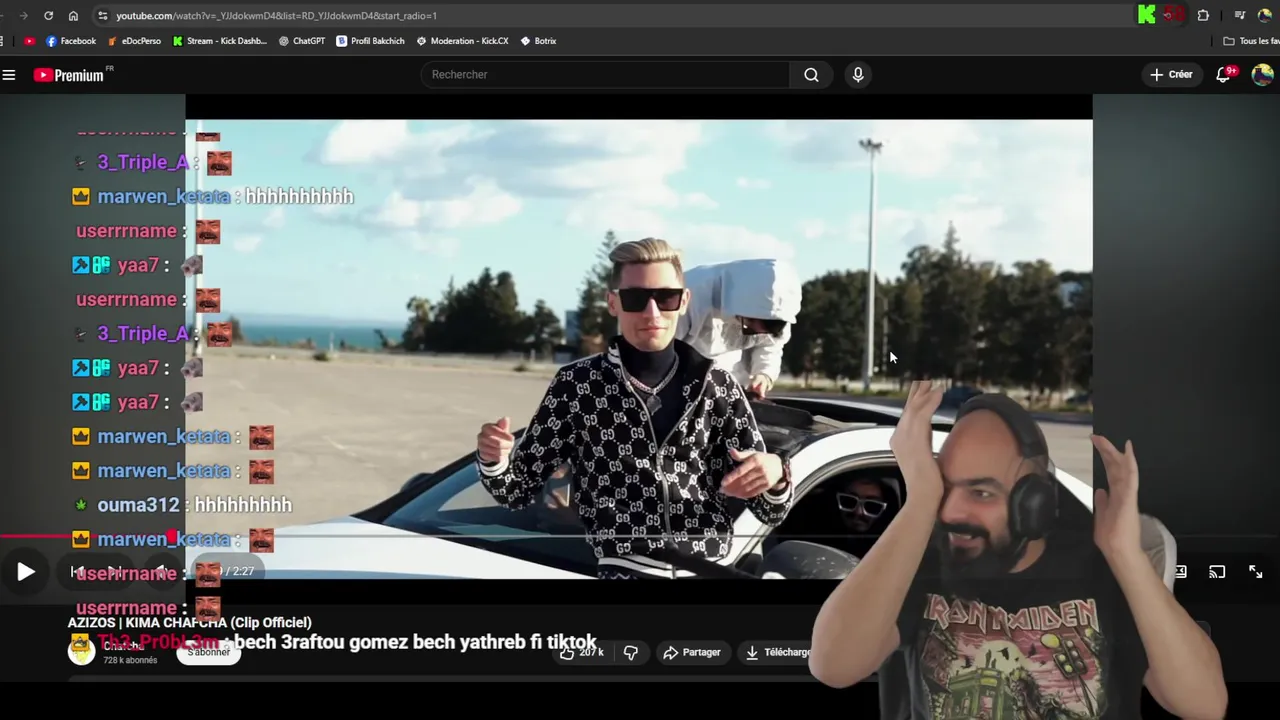Play the video with play button
Viewport: 1280px width, 720px height.
coord(26,572)
